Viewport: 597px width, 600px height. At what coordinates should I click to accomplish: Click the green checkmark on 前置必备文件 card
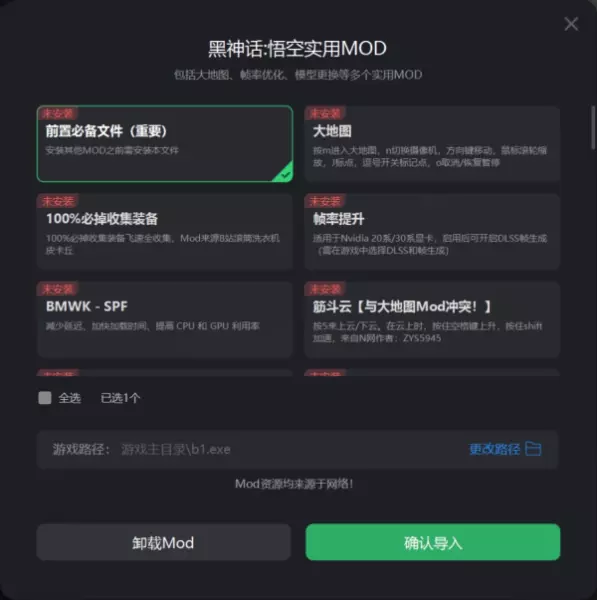[x=285, y=174]
